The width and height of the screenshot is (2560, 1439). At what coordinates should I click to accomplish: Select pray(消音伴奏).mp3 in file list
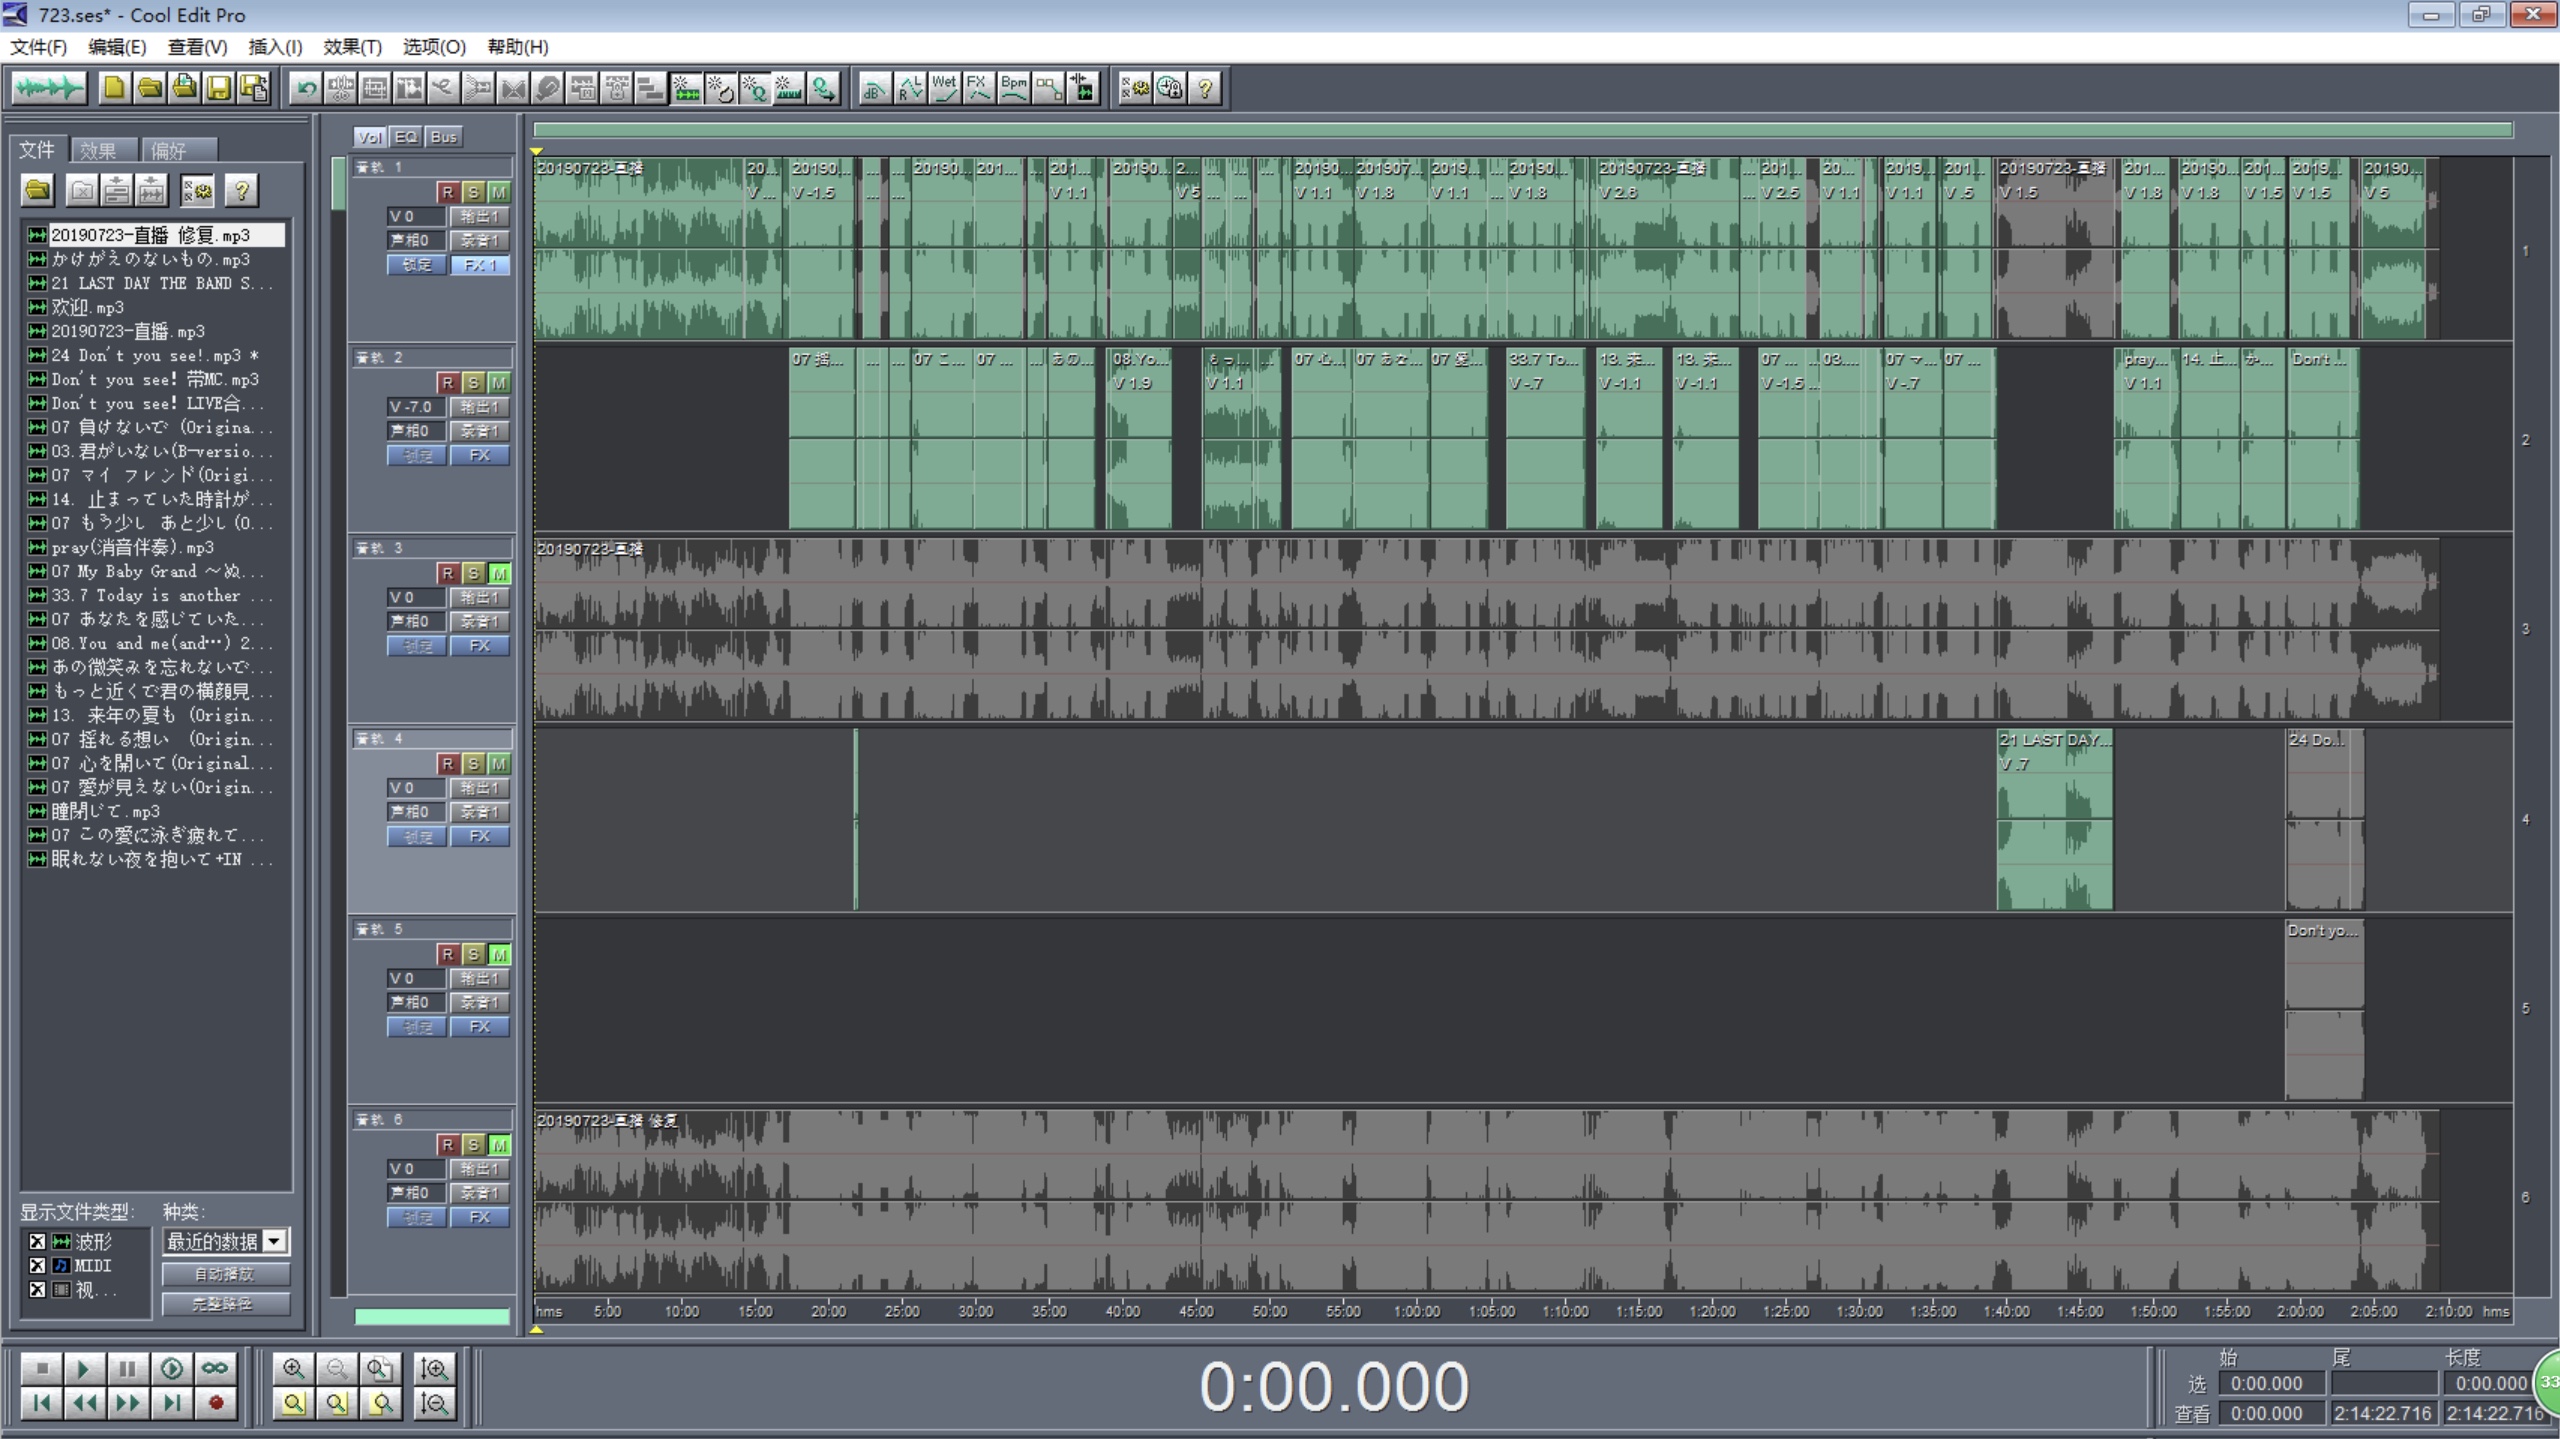(x=132, y=547)
